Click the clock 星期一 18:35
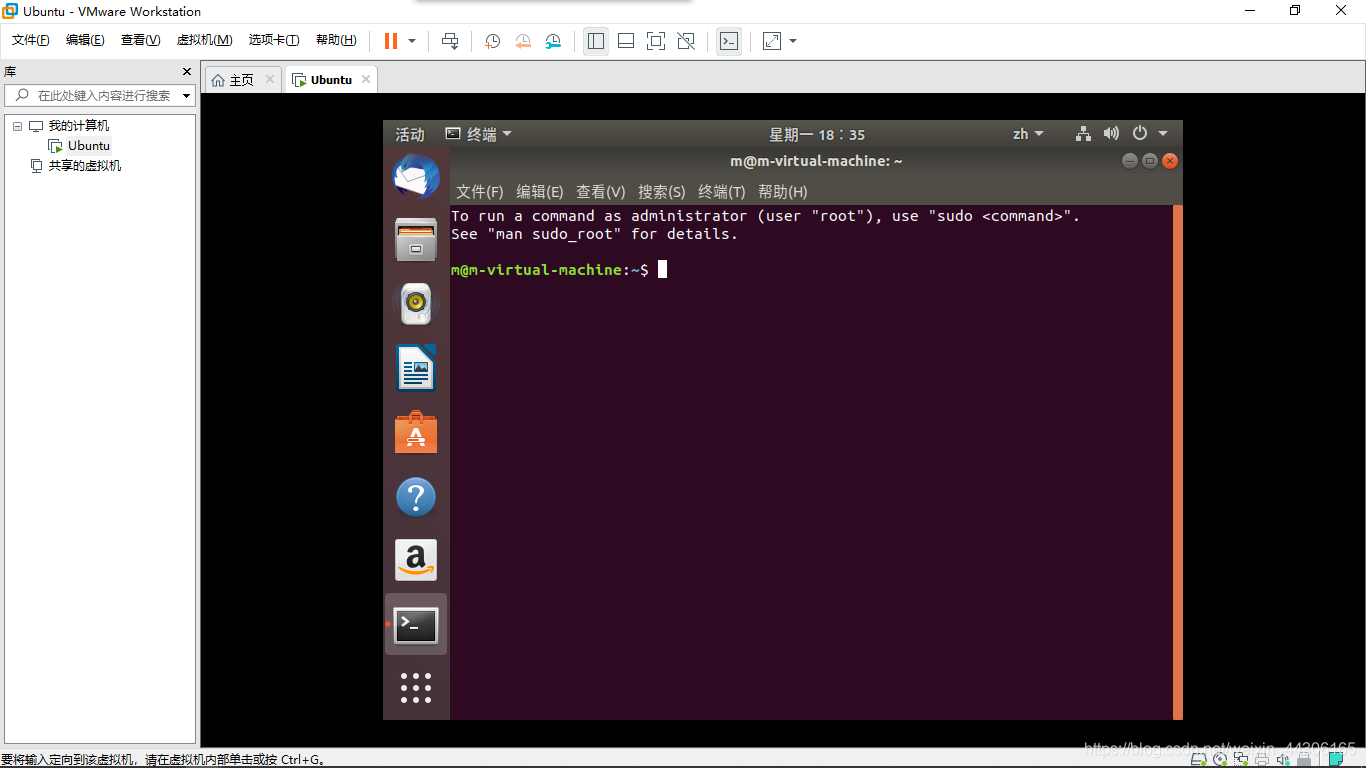The height and width of the screenshot is (768, 1366). coord(817,134)
